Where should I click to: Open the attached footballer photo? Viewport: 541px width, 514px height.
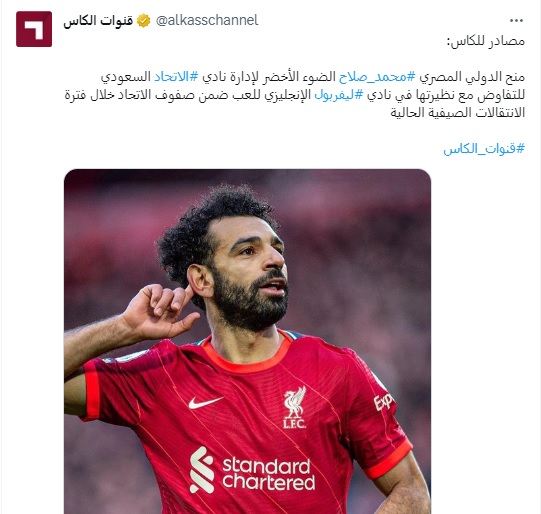tap(247, 341)
